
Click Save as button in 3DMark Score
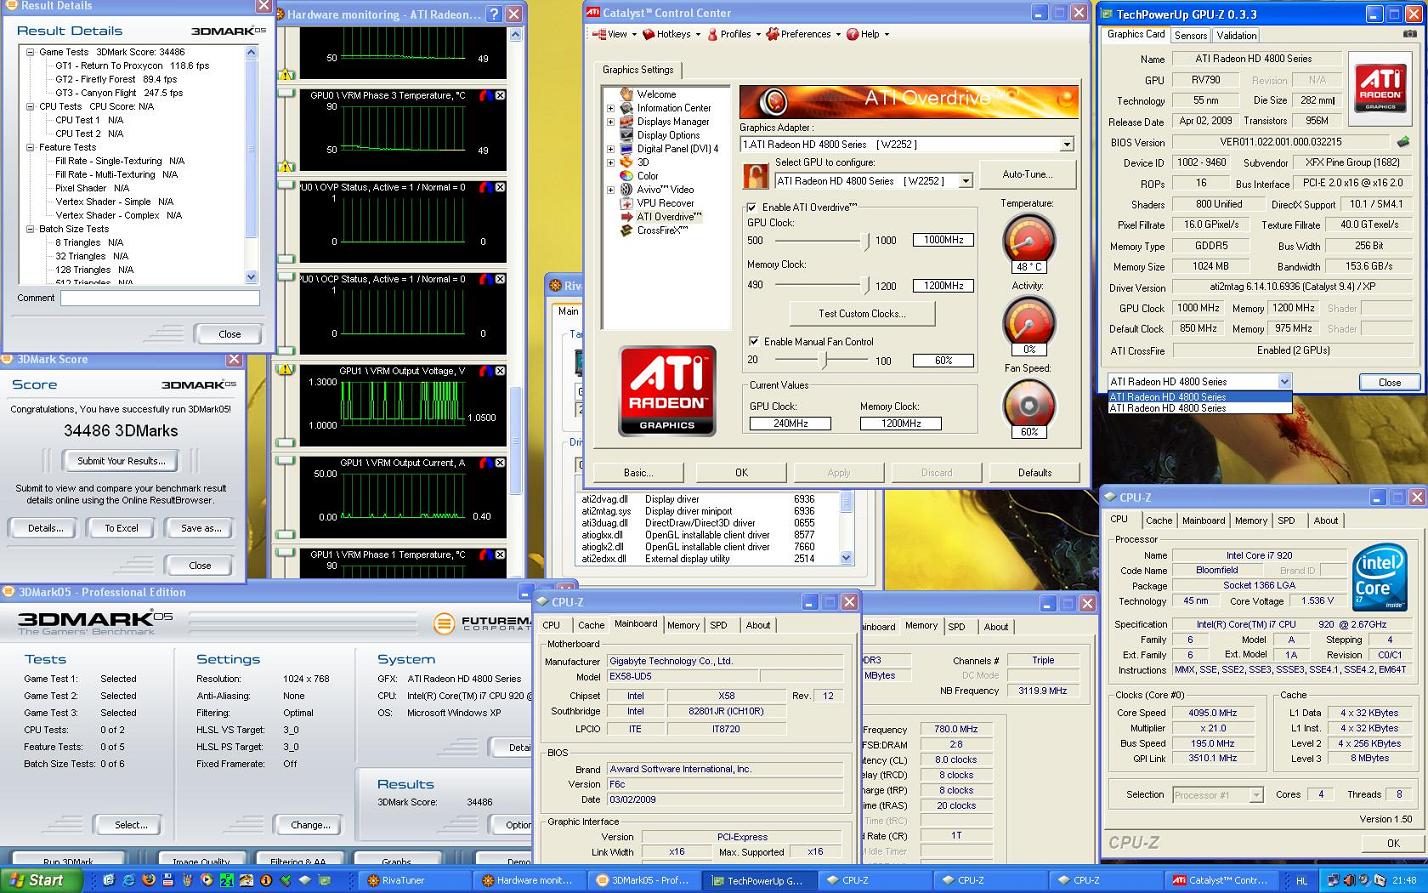tap(200, 528)
